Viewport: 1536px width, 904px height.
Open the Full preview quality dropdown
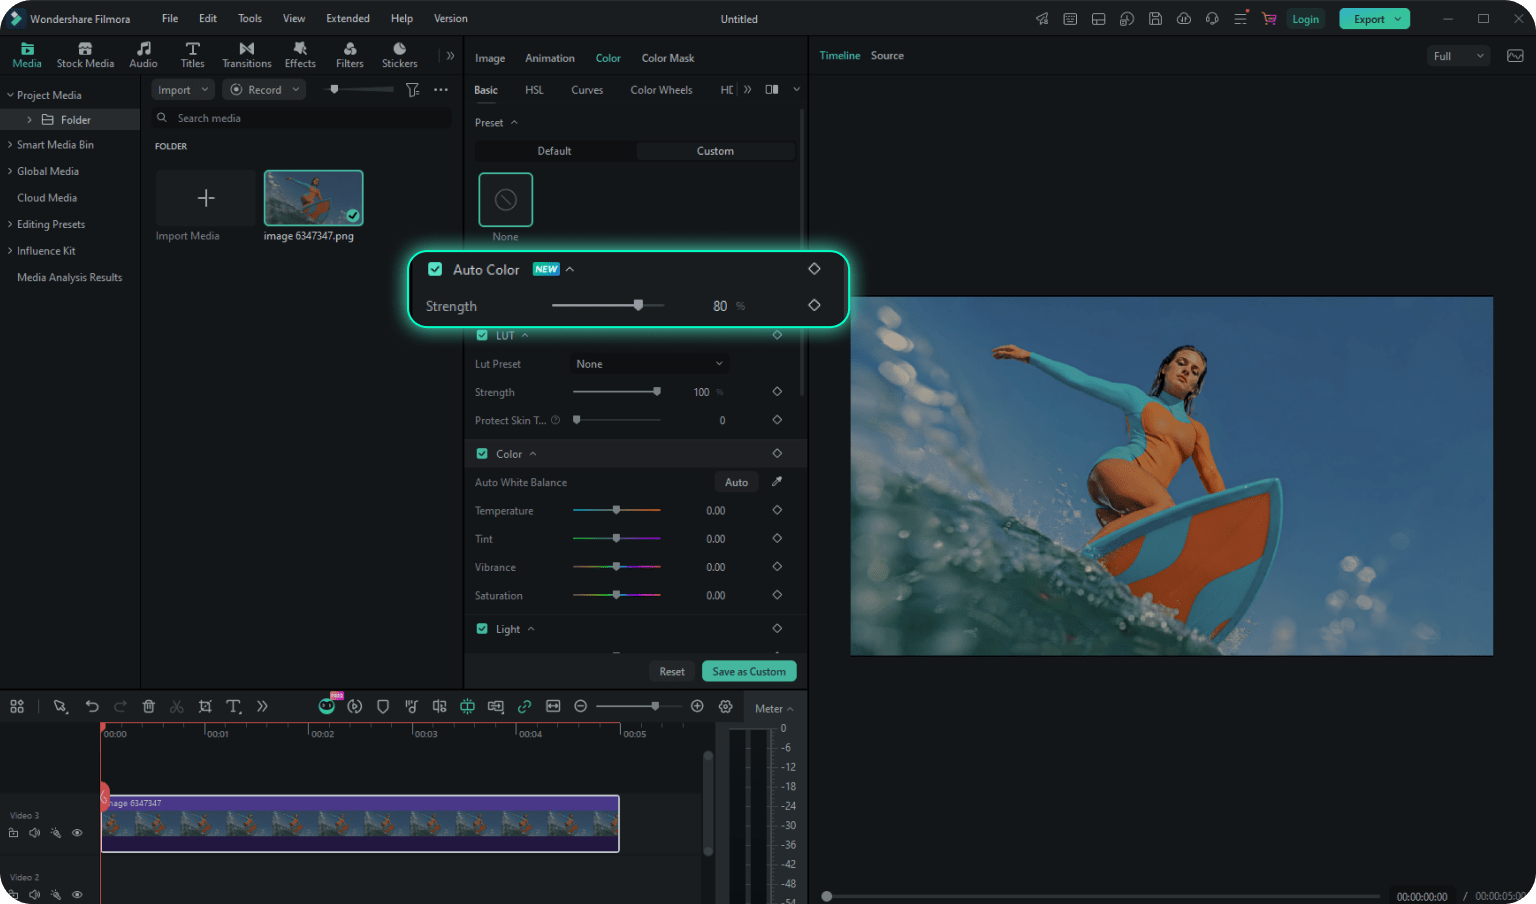[1459, 56]
